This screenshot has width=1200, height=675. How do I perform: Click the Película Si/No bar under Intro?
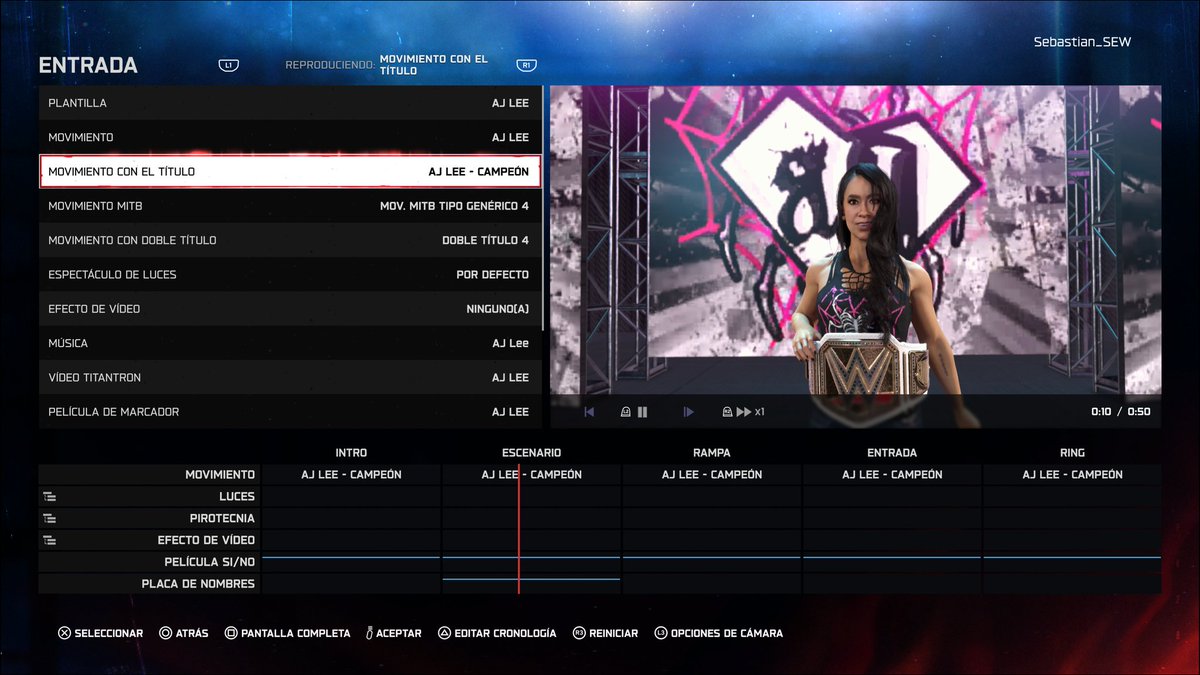351,557
